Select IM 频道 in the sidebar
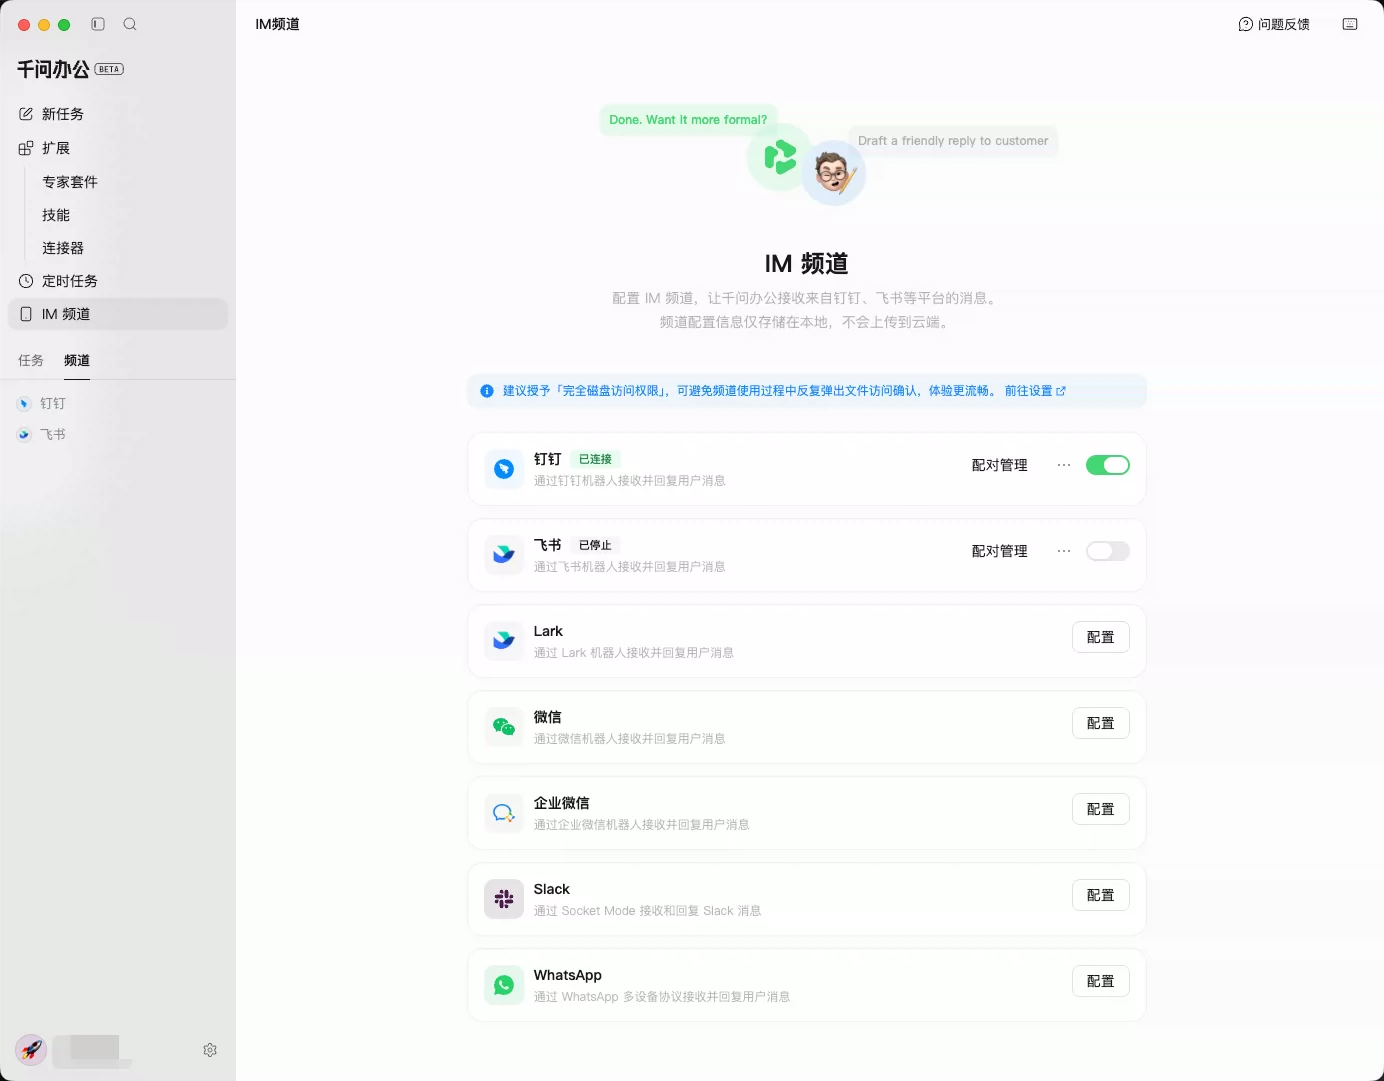The image size is (1384, 1081). coord(118,314)
